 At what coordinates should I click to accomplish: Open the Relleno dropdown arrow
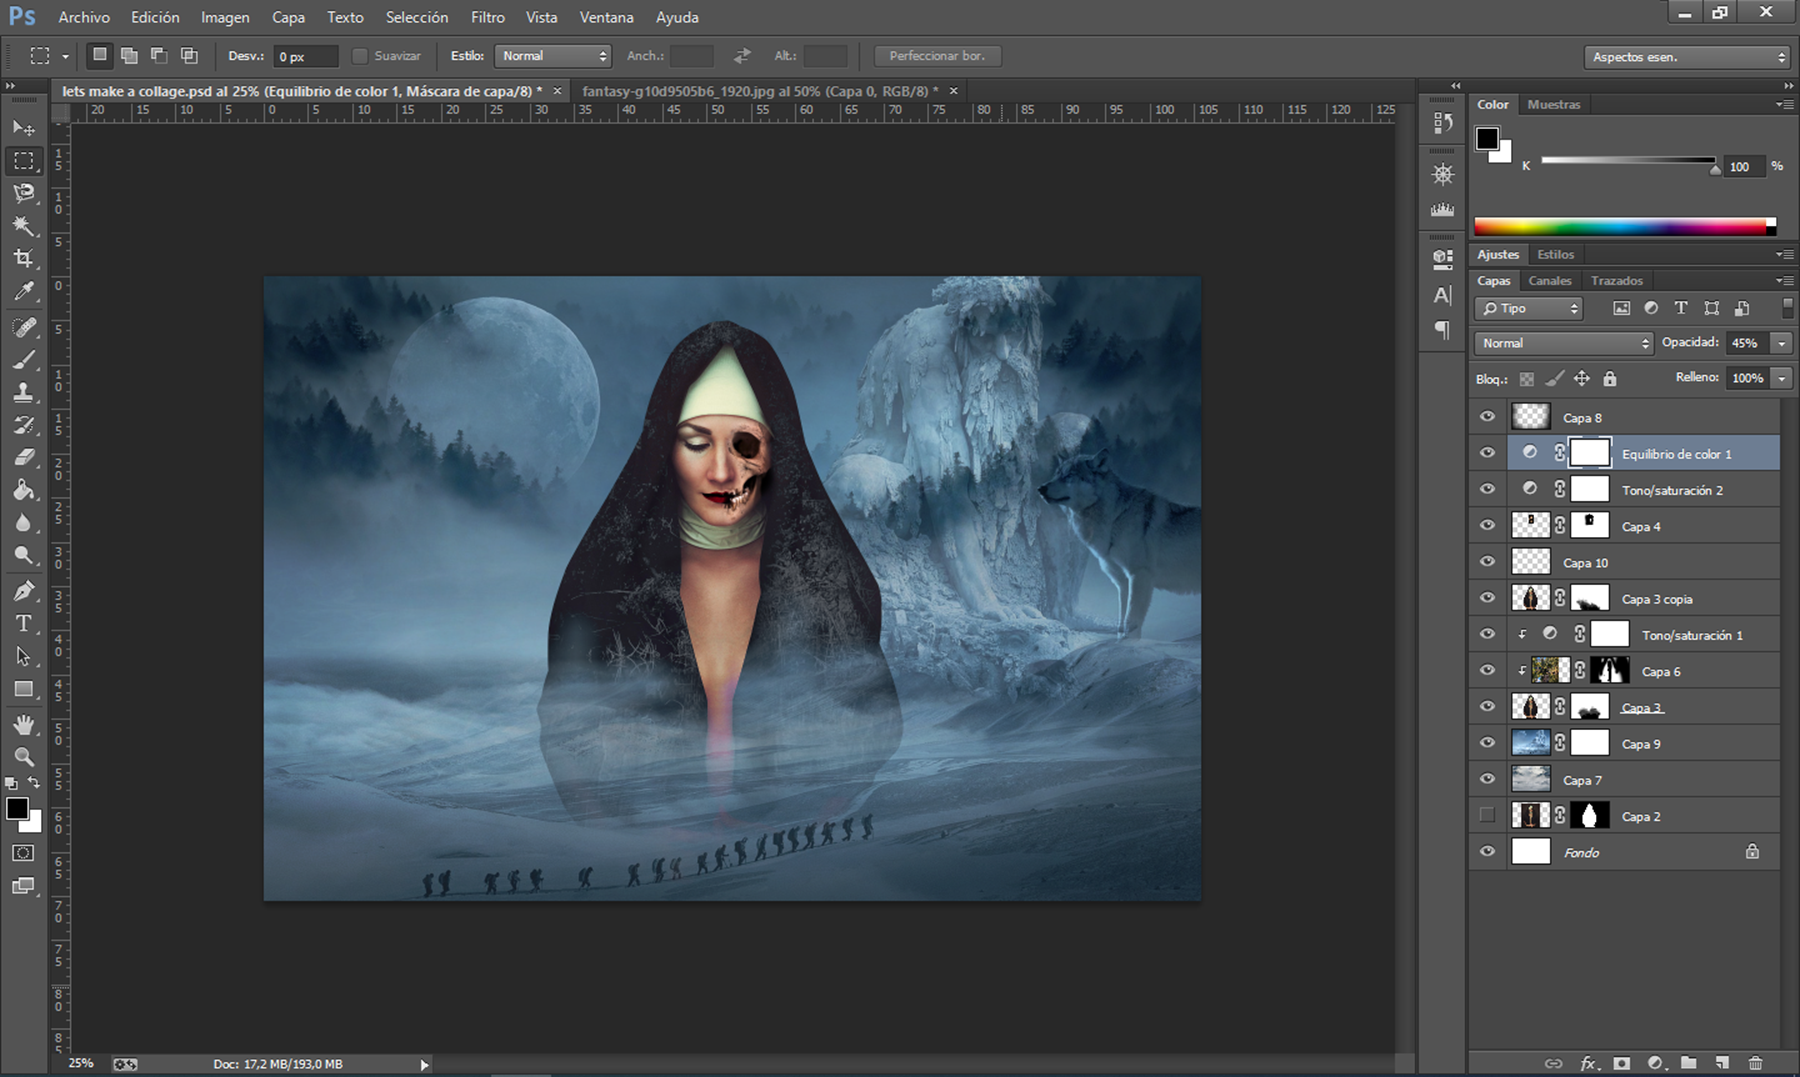tap(1781, 378)
